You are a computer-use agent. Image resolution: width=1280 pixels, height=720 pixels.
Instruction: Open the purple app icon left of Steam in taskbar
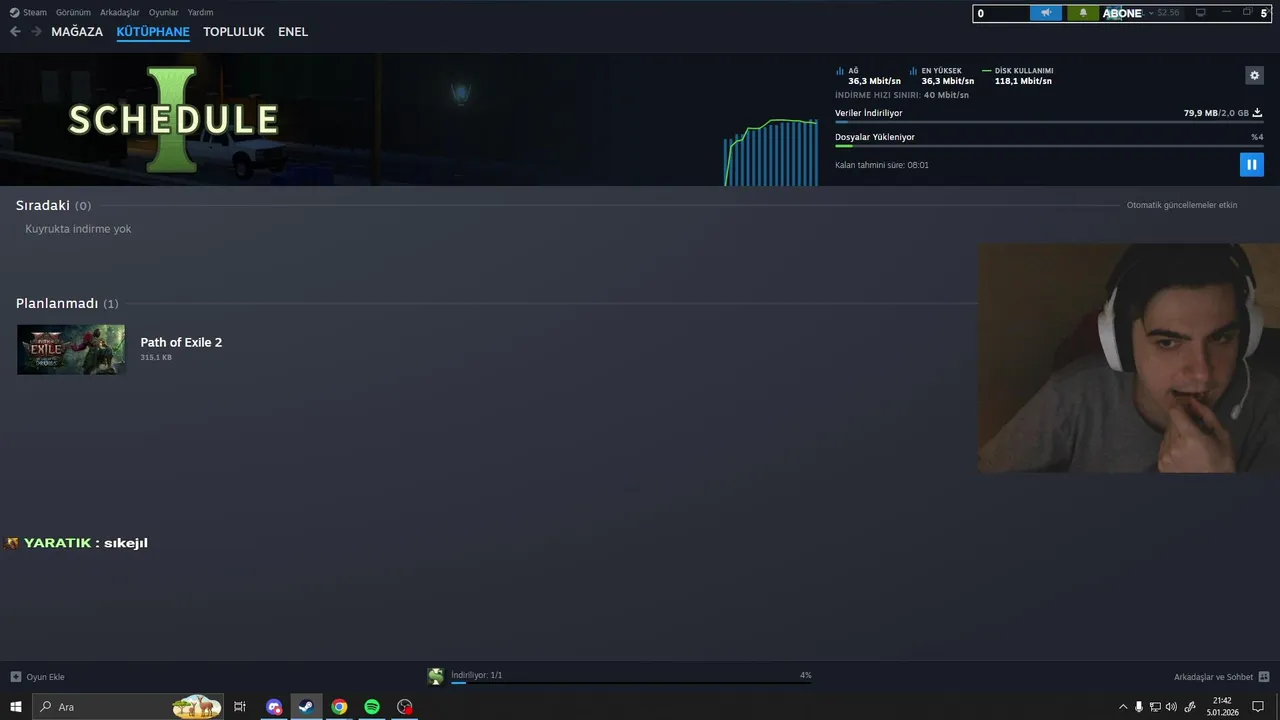pyautogui.click(x=274, y=707)
